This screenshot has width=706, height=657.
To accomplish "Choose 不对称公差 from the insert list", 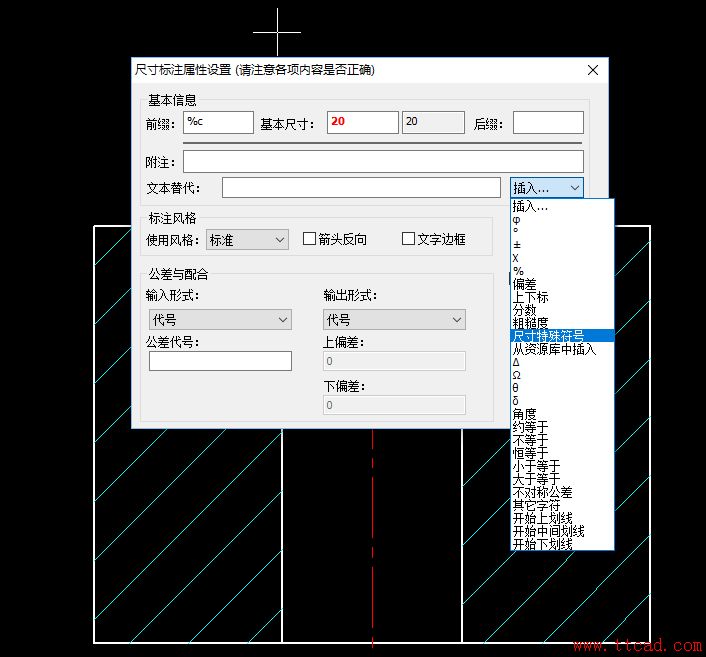I will pos(562,492).
